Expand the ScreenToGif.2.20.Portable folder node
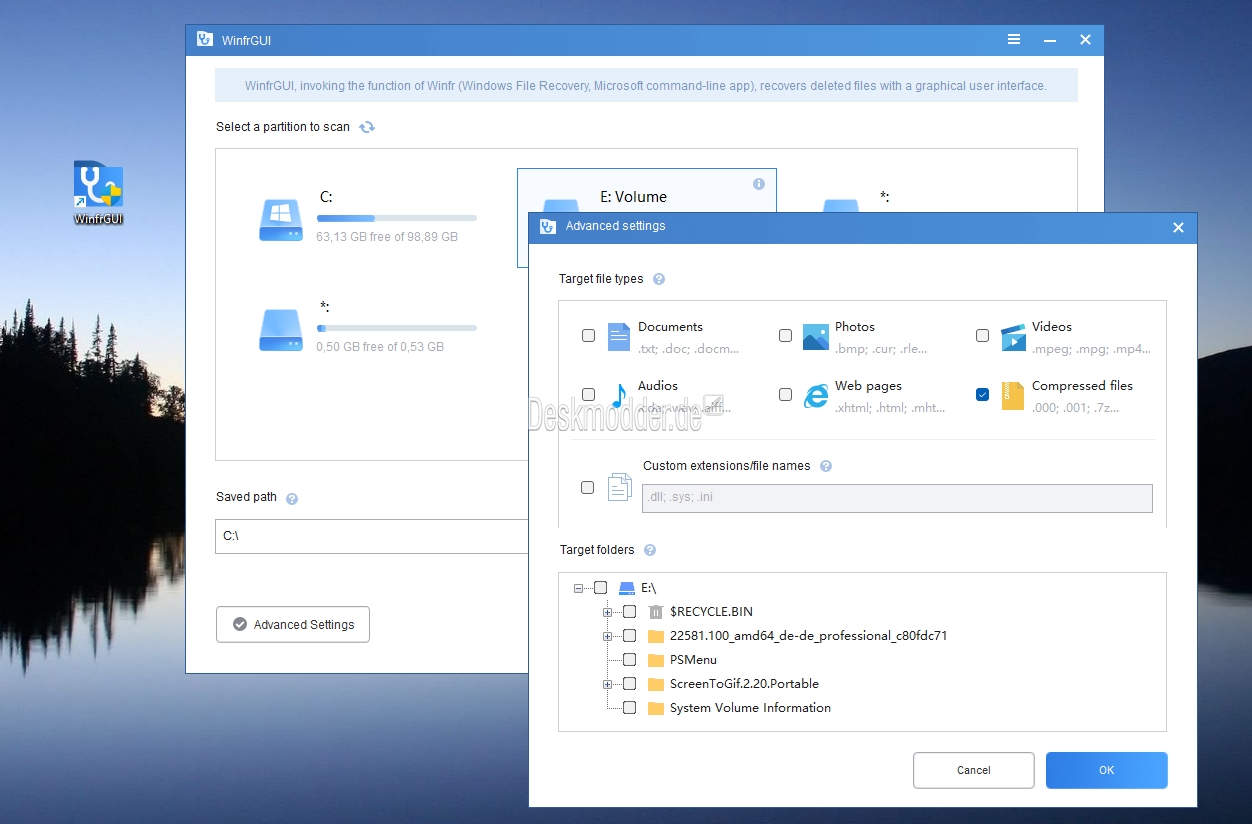Viewport: 1252px width, 824px height. (x=607, y=684)
